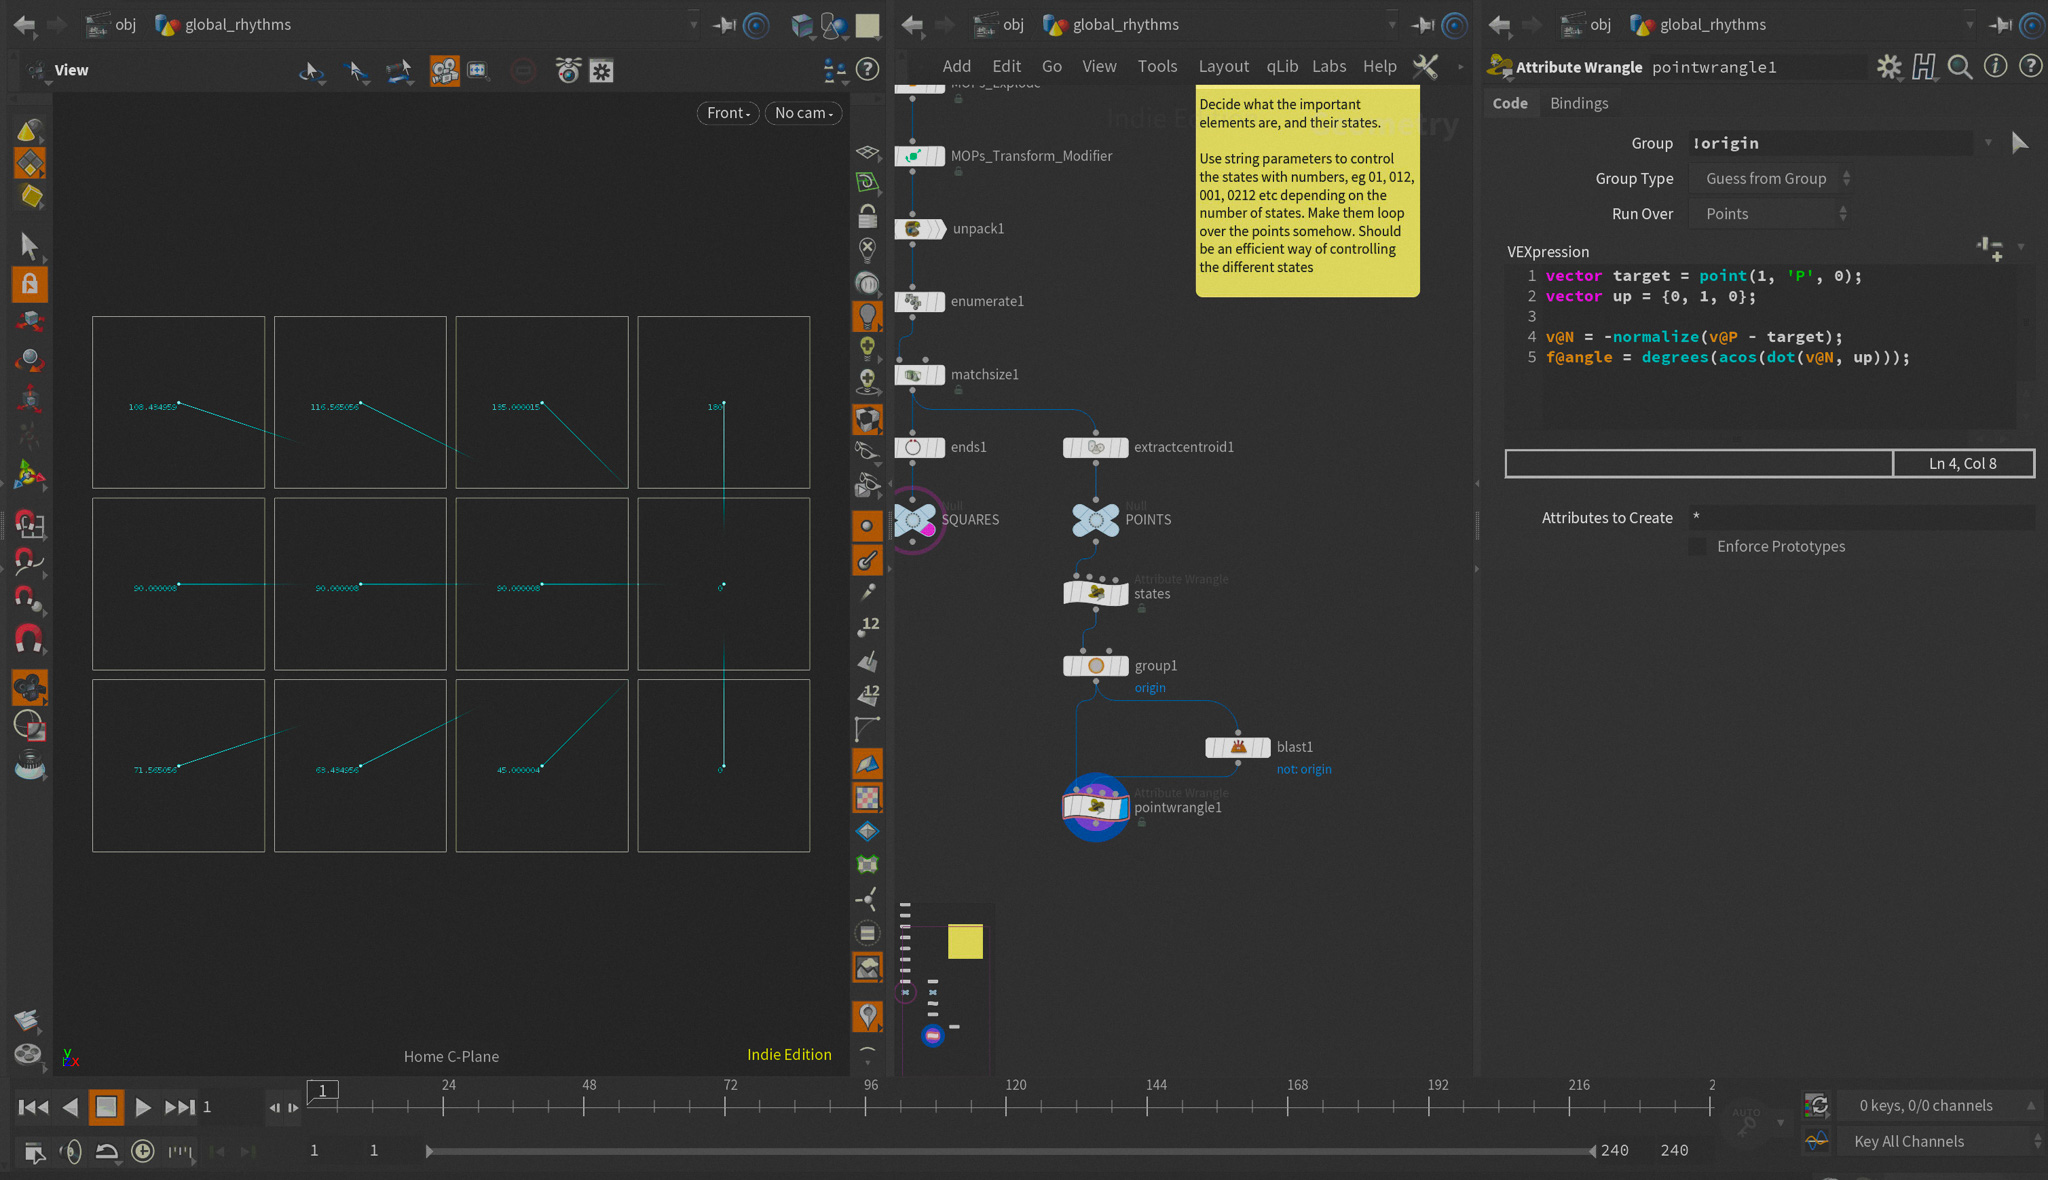The width and height of the screenshot is (2048, 1180).
Task: Click the pointwrangle1 node
Action: (1096, 807)
